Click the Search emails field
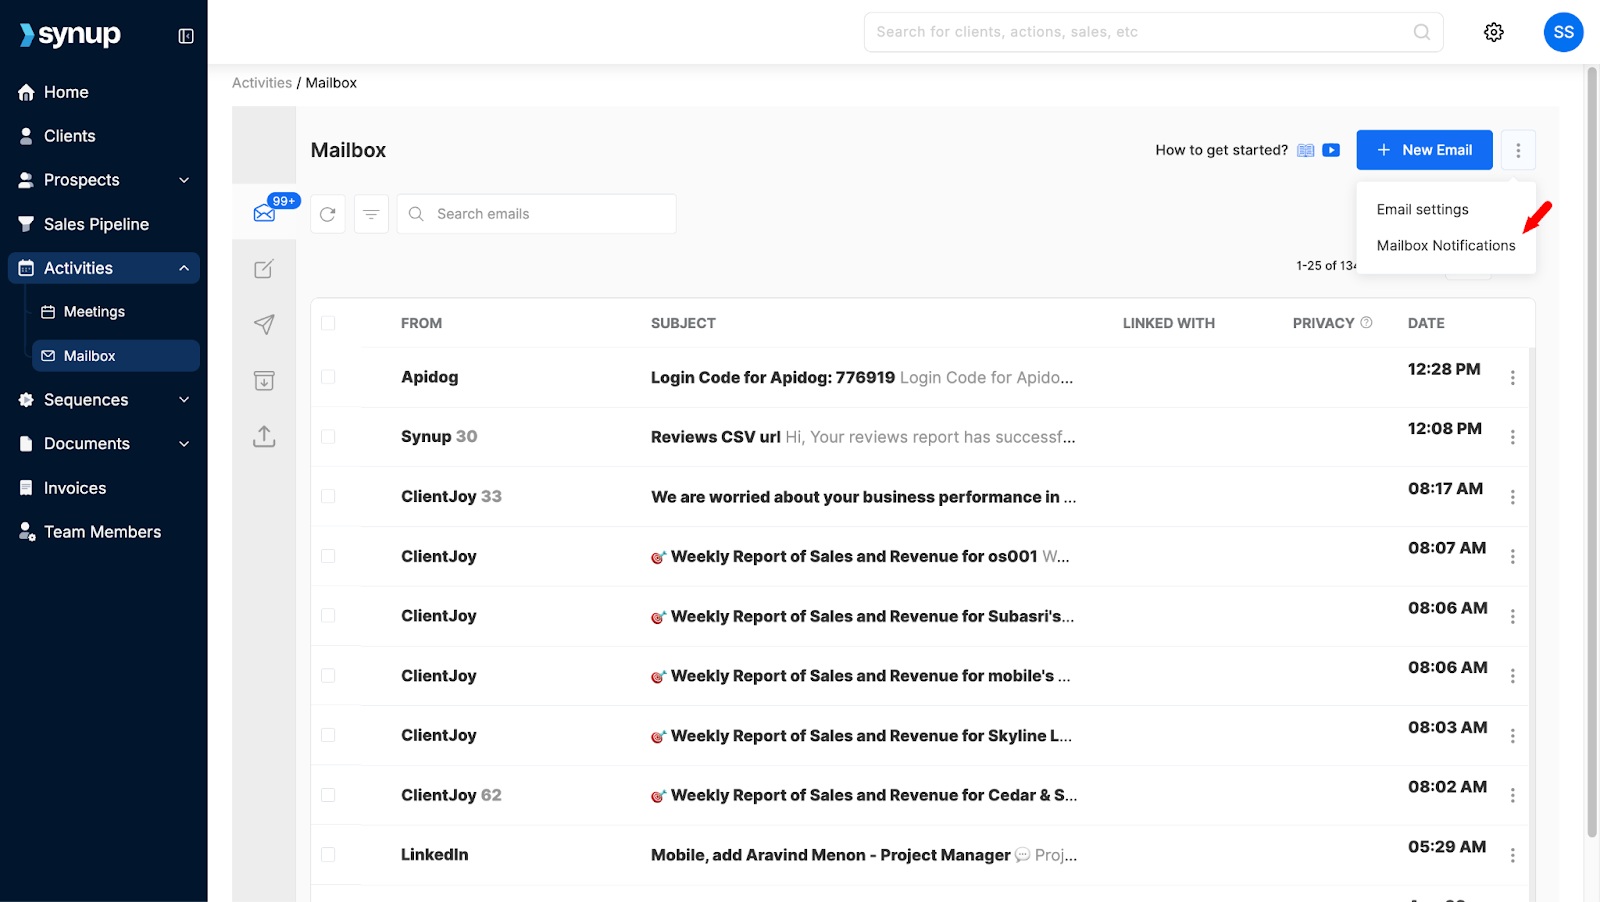 click(537, 214)
